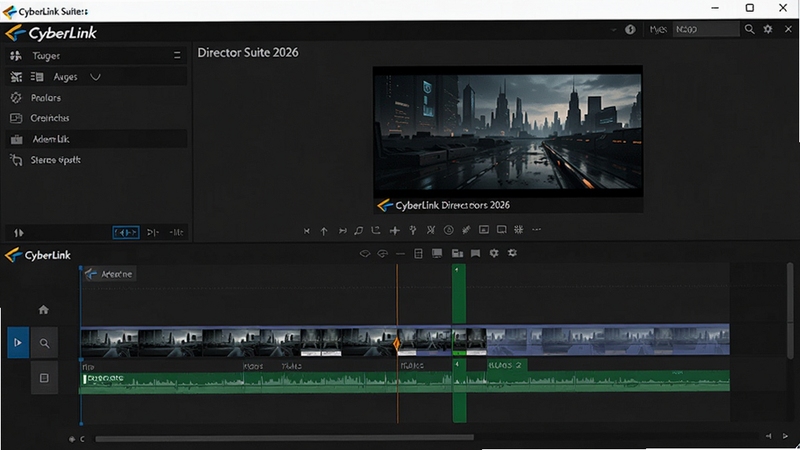The height and width of the screenshot is (450, 800).
Task: Click the split-play icon at sidebar bottom left
Action: 19,233
